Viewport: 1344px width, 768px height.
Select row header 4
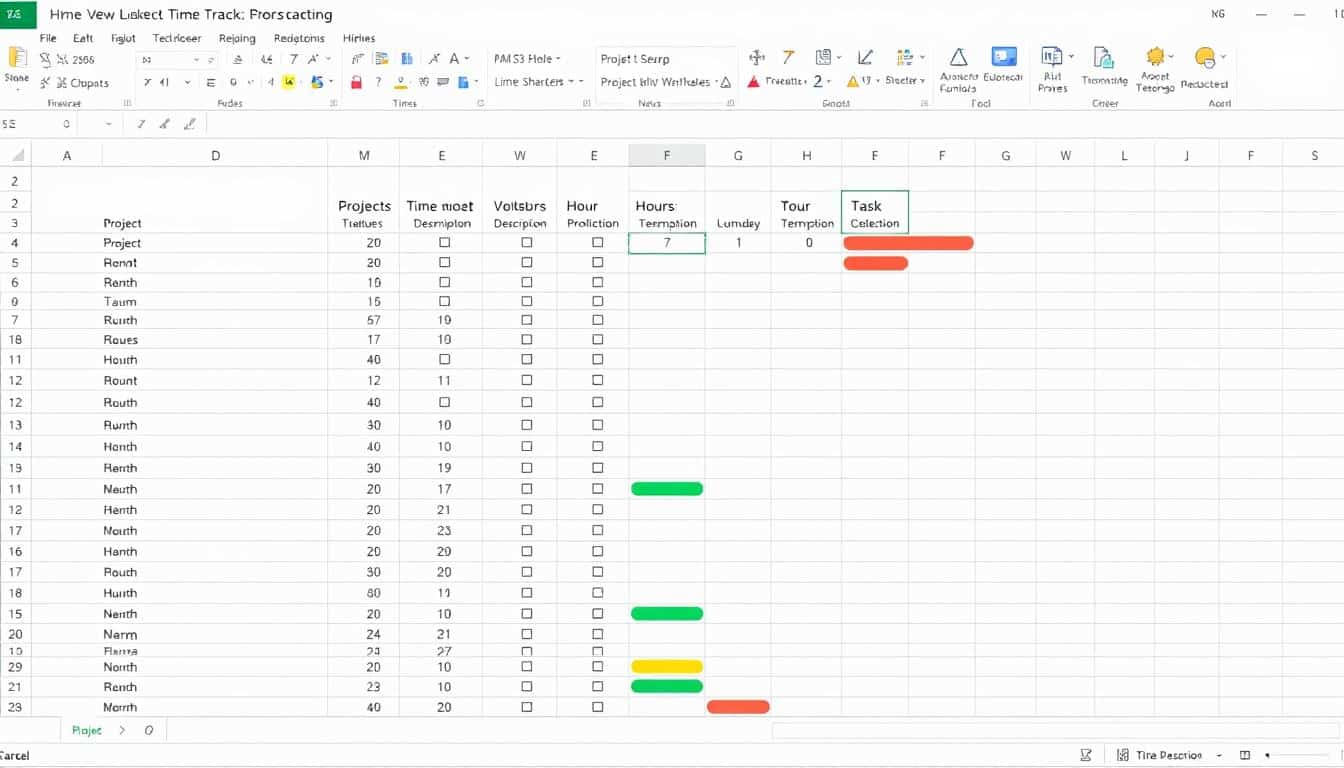coord(15,243)
